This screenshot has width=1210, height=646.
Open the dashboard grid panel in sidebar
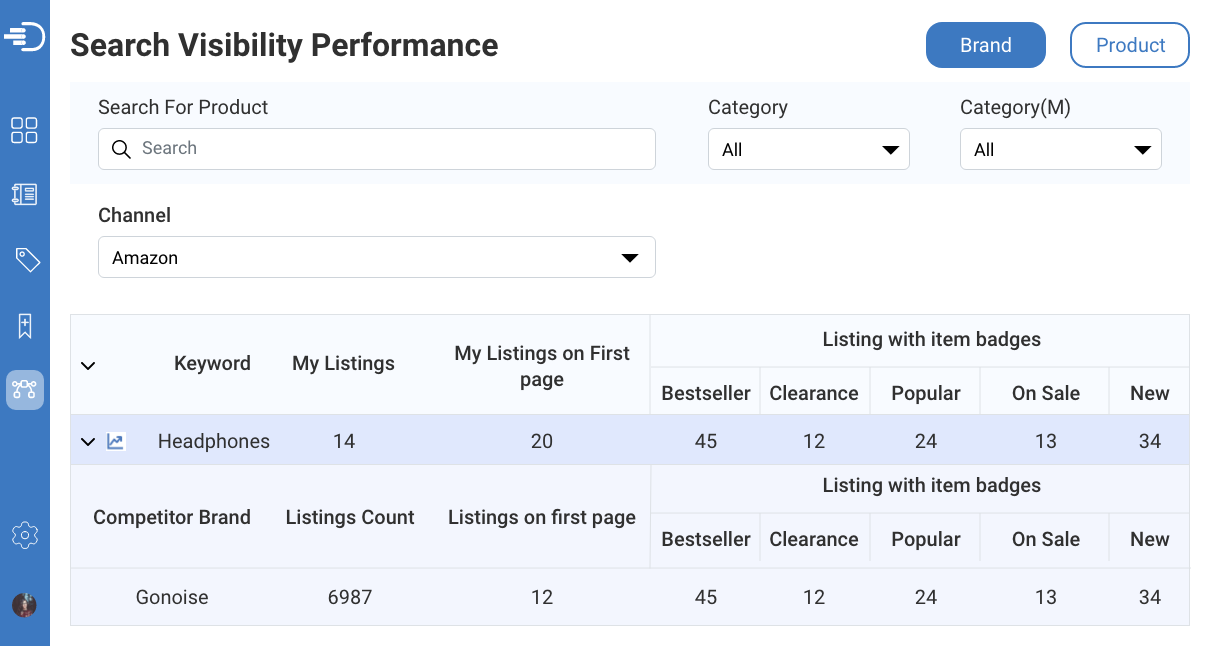(x=24, y=130)
